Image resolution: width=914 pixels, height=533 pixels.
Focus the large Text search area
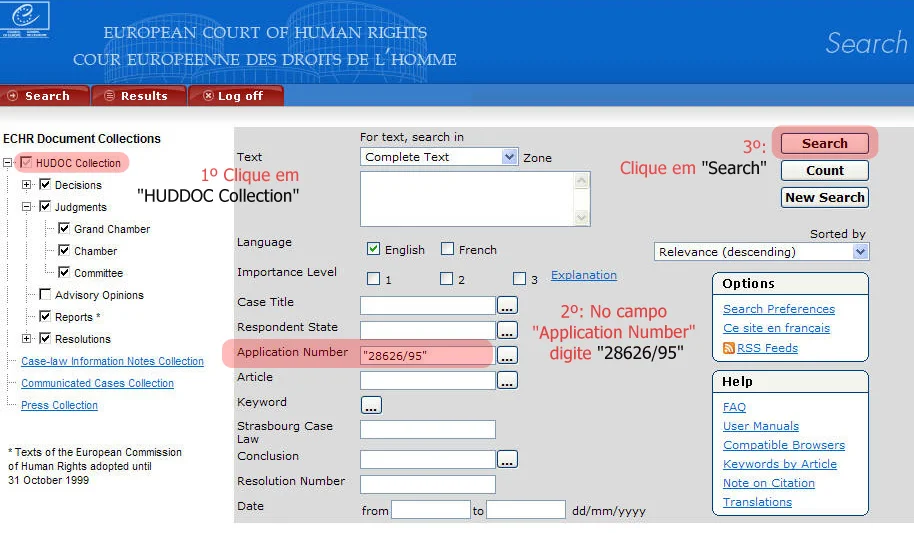pos(467,199)
